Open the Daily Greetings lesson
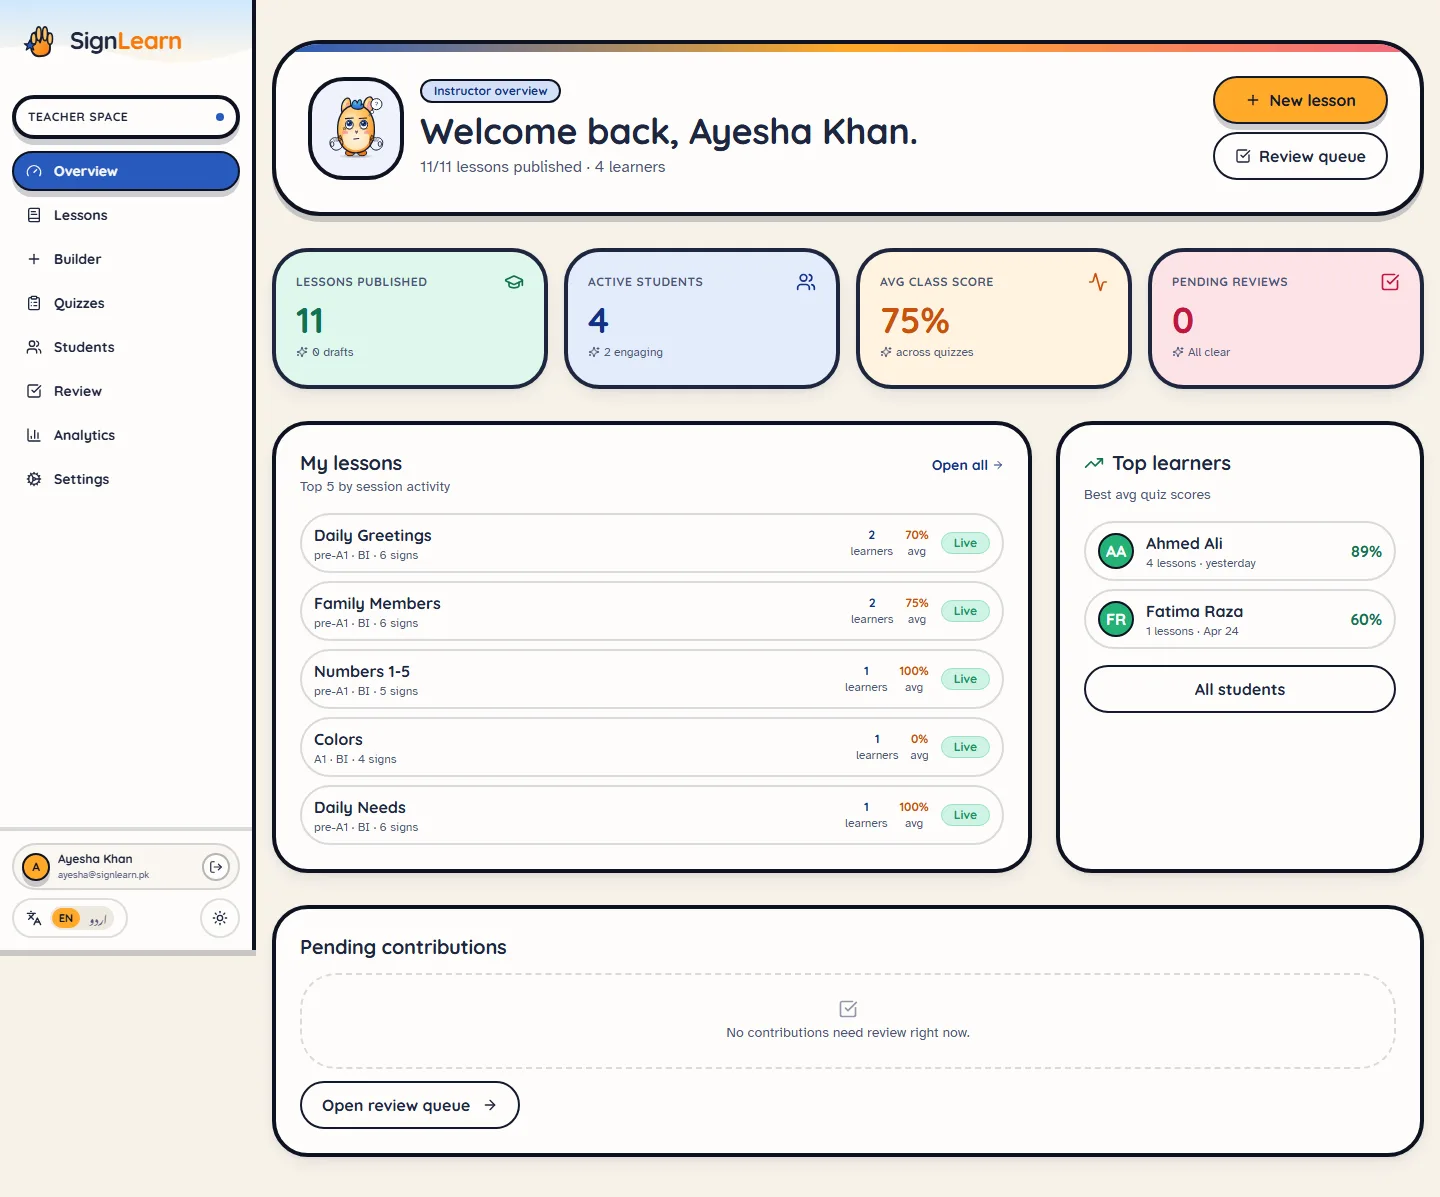1440x1197 pixels. pyautogui.click(x=652, y=543)
